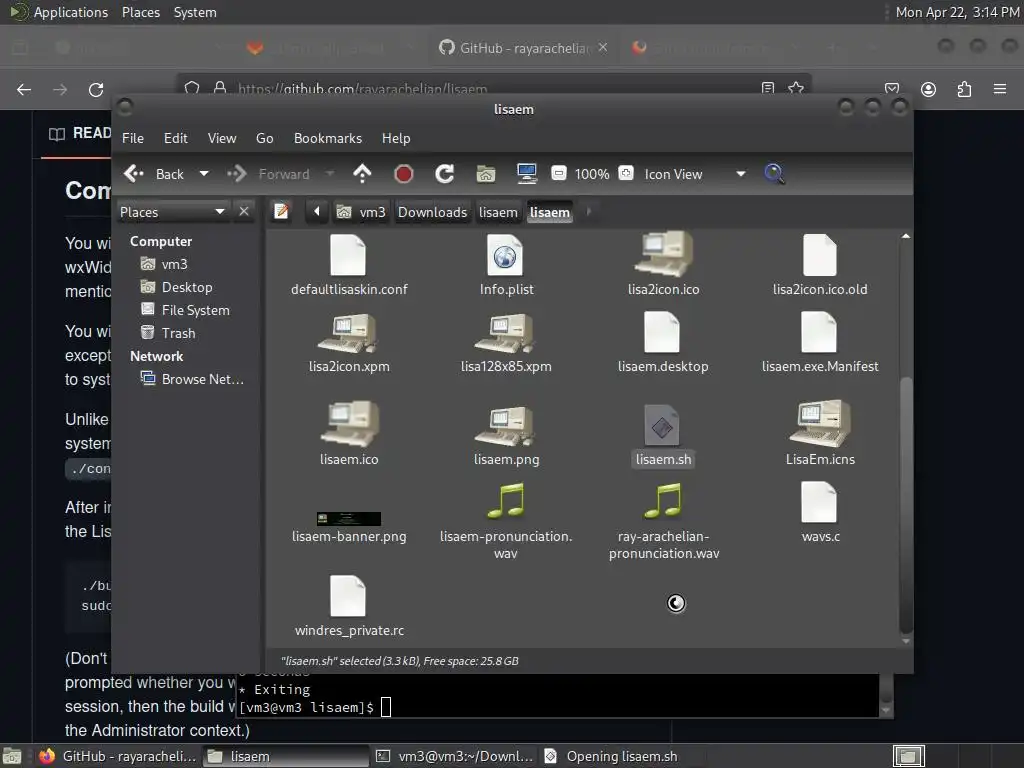
Task: Zoom out file manager view
Action: (x=558, y=174)
